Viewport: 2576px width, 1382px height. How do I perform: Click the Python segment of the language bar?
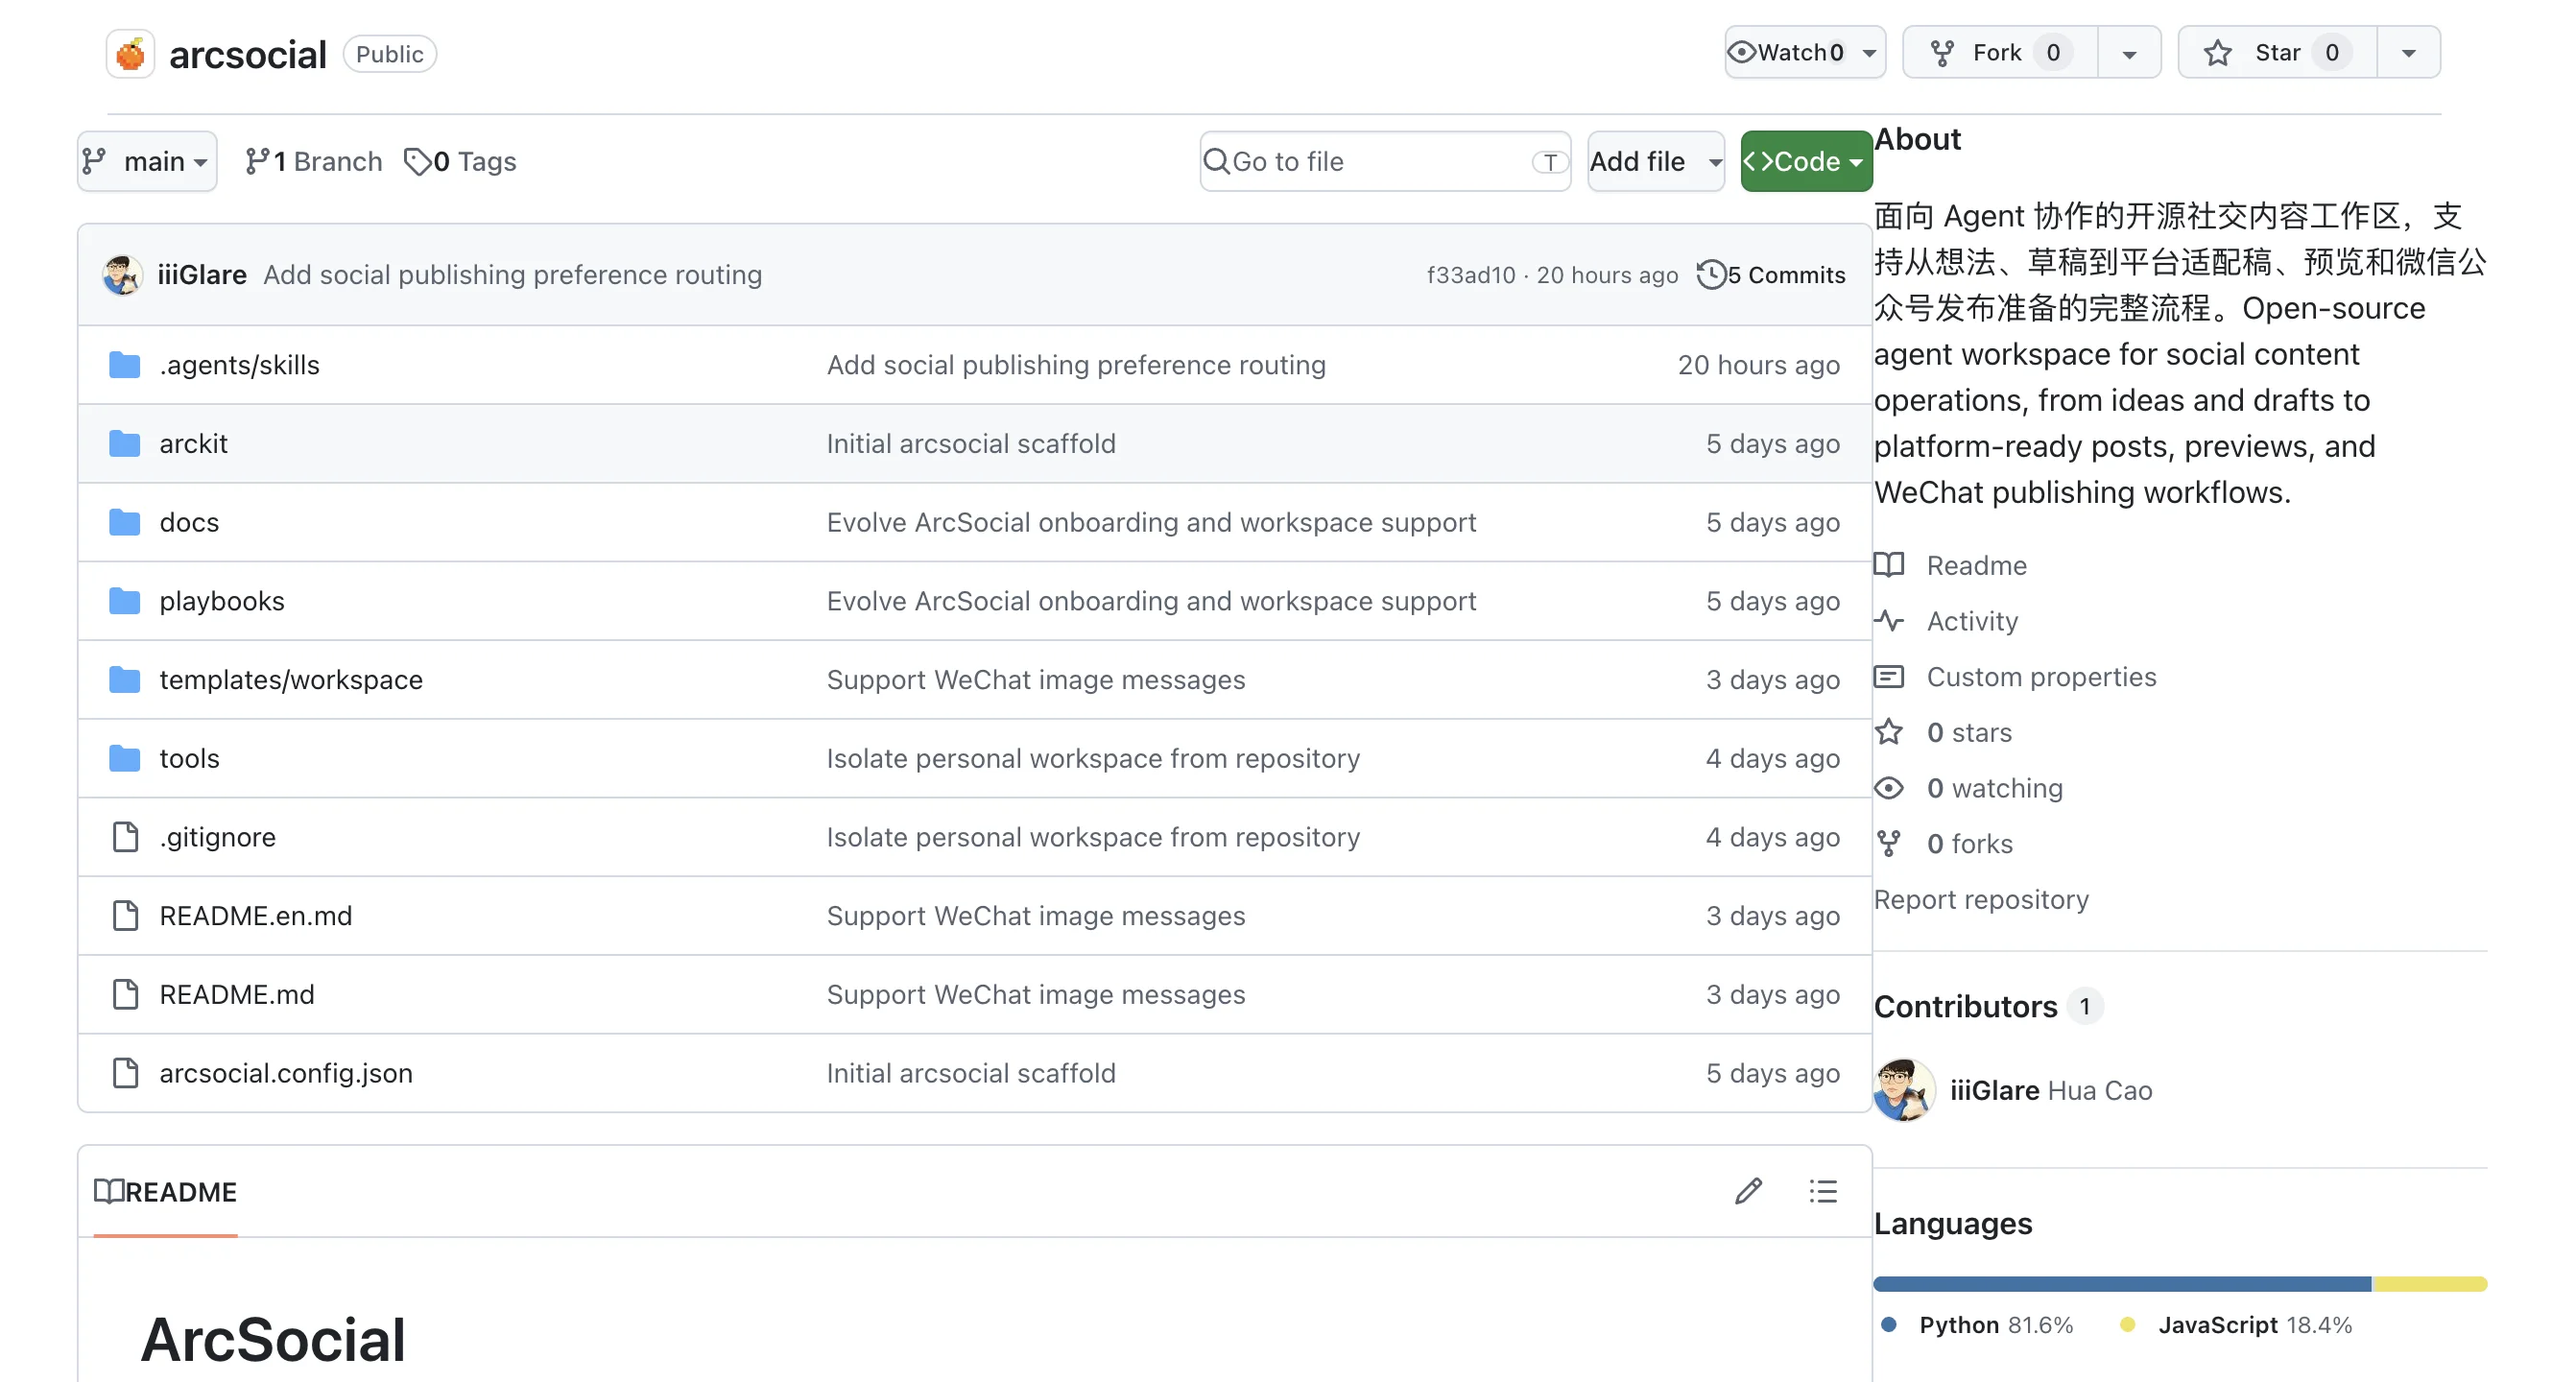(2122, 1284)
